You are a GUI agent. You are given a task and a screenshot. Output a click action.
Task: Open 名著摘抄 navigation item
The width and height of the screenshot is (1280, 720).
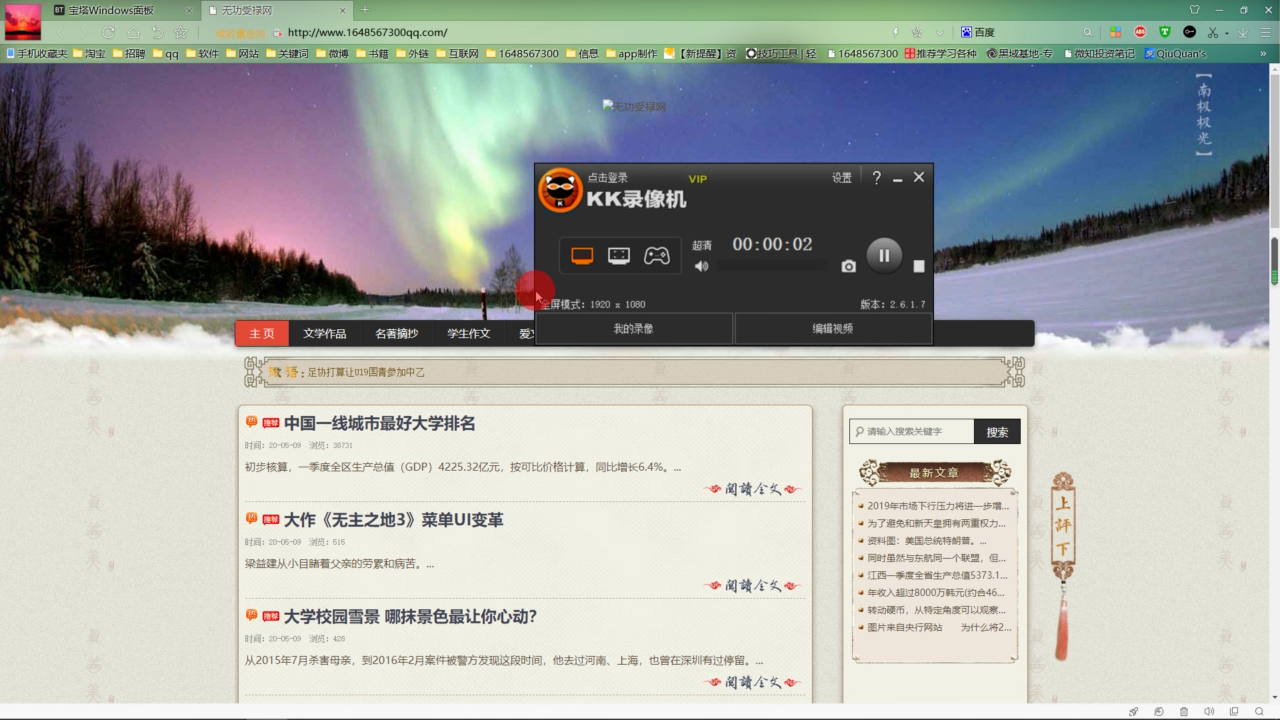[x=397, y=333]
